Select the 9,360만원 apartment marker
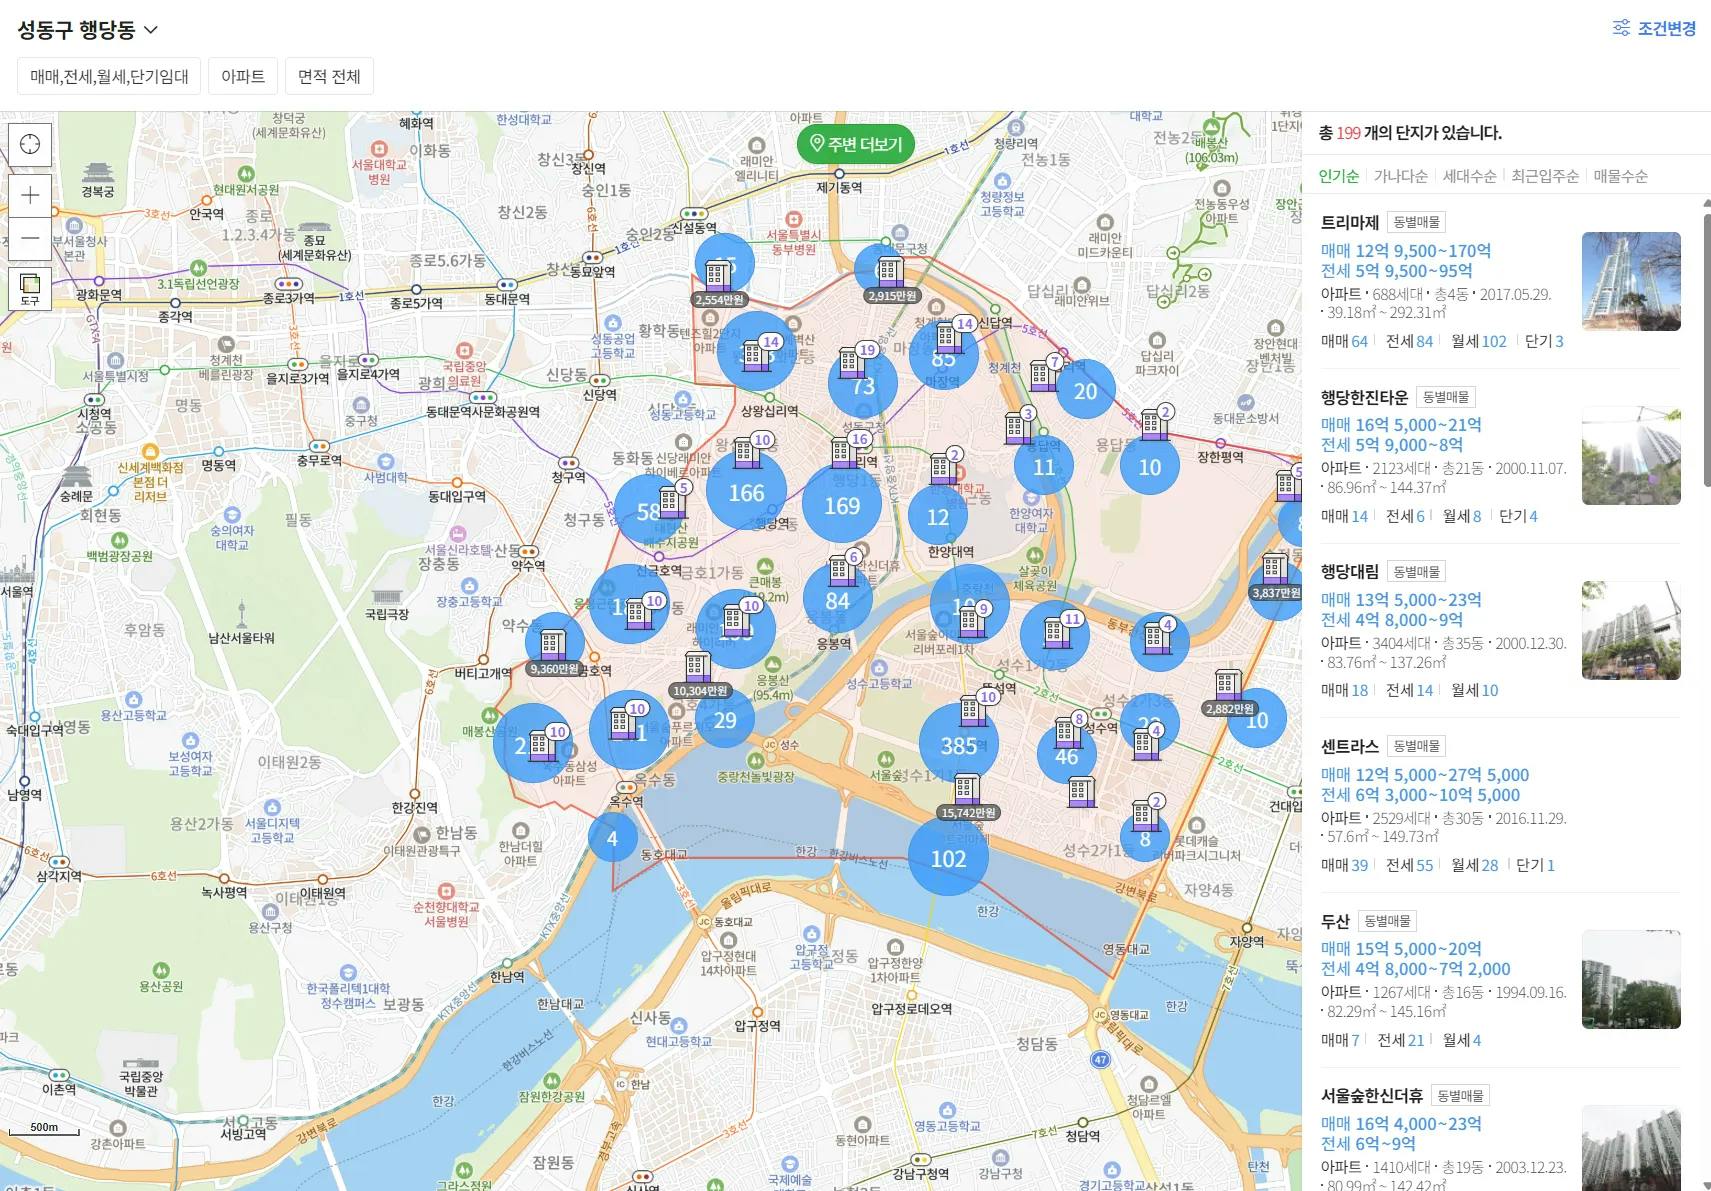The image size is (1711, 1191). (553, 653)
